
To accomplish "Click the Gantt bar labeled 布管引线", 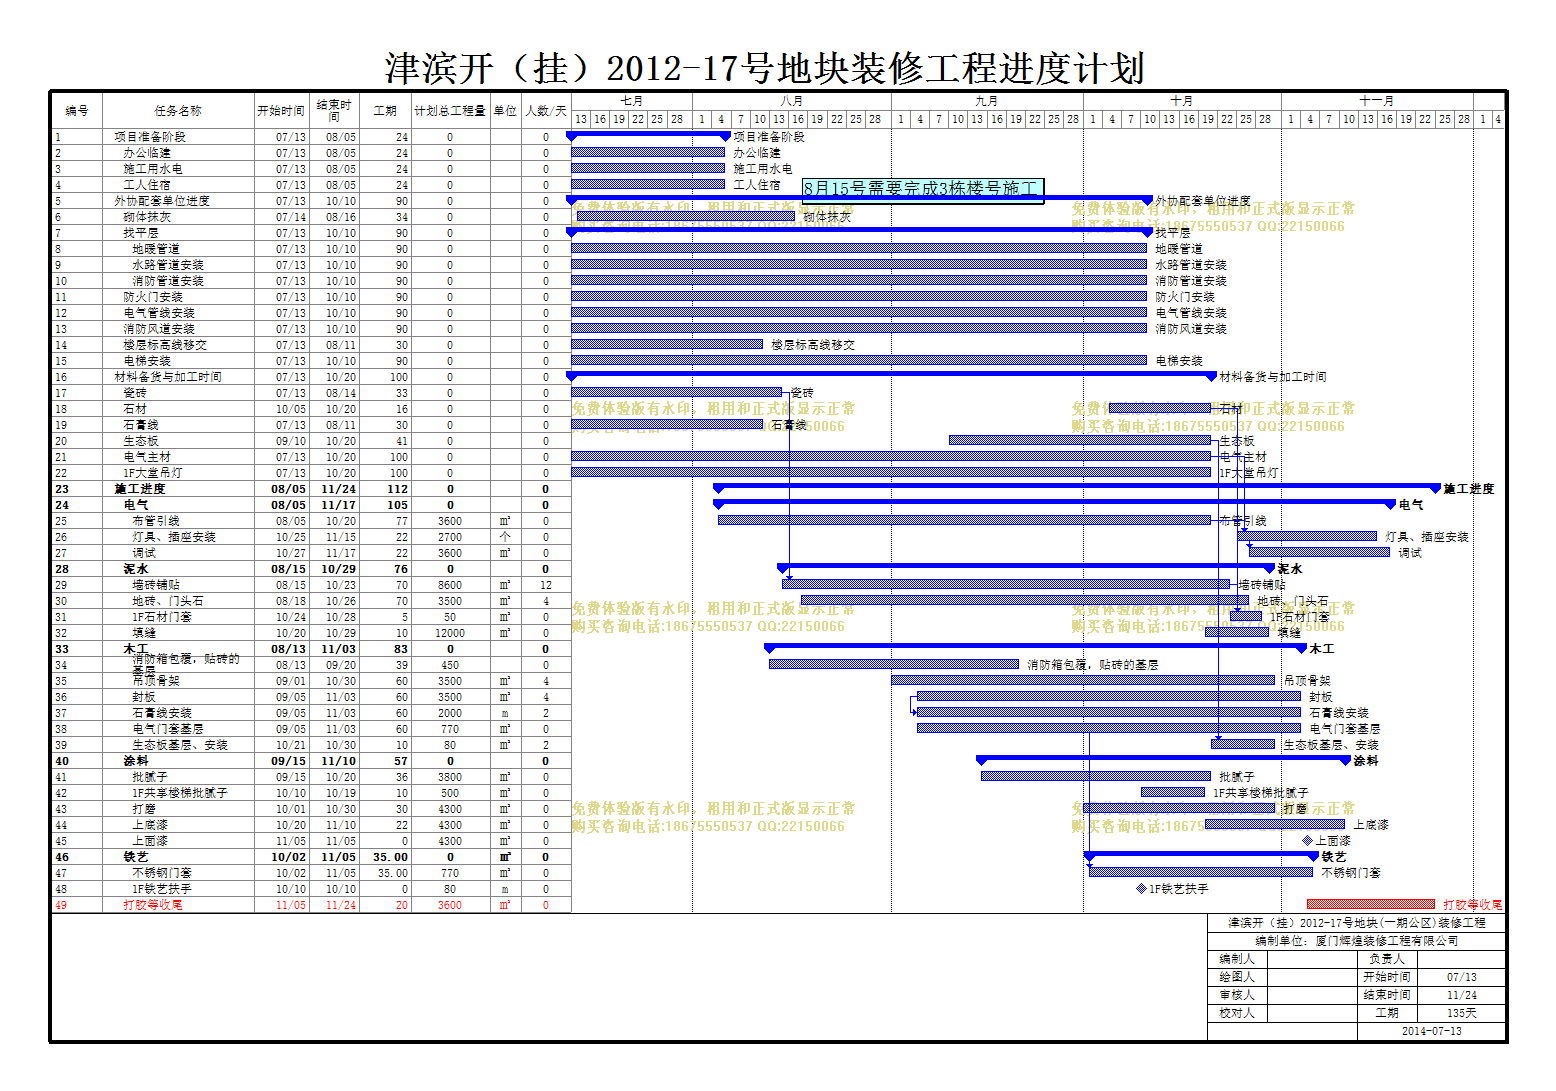I will point(964,520).
